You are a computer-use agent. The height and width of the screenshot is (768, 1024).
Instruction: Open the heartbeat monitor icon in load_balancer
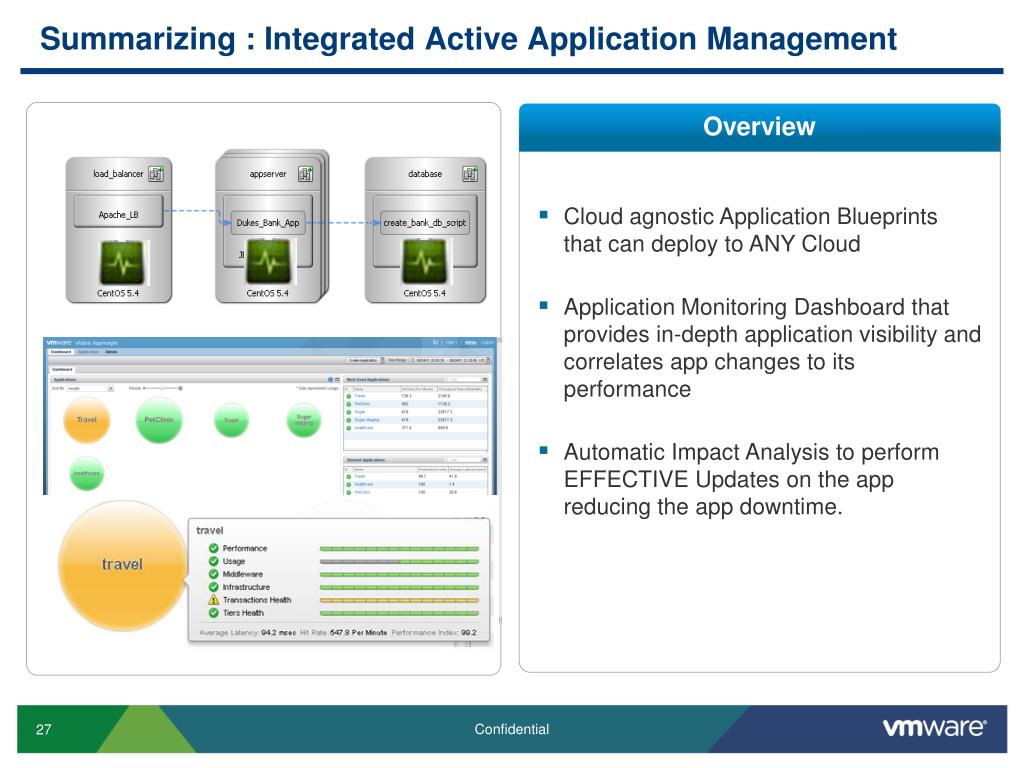coord(122,263)
